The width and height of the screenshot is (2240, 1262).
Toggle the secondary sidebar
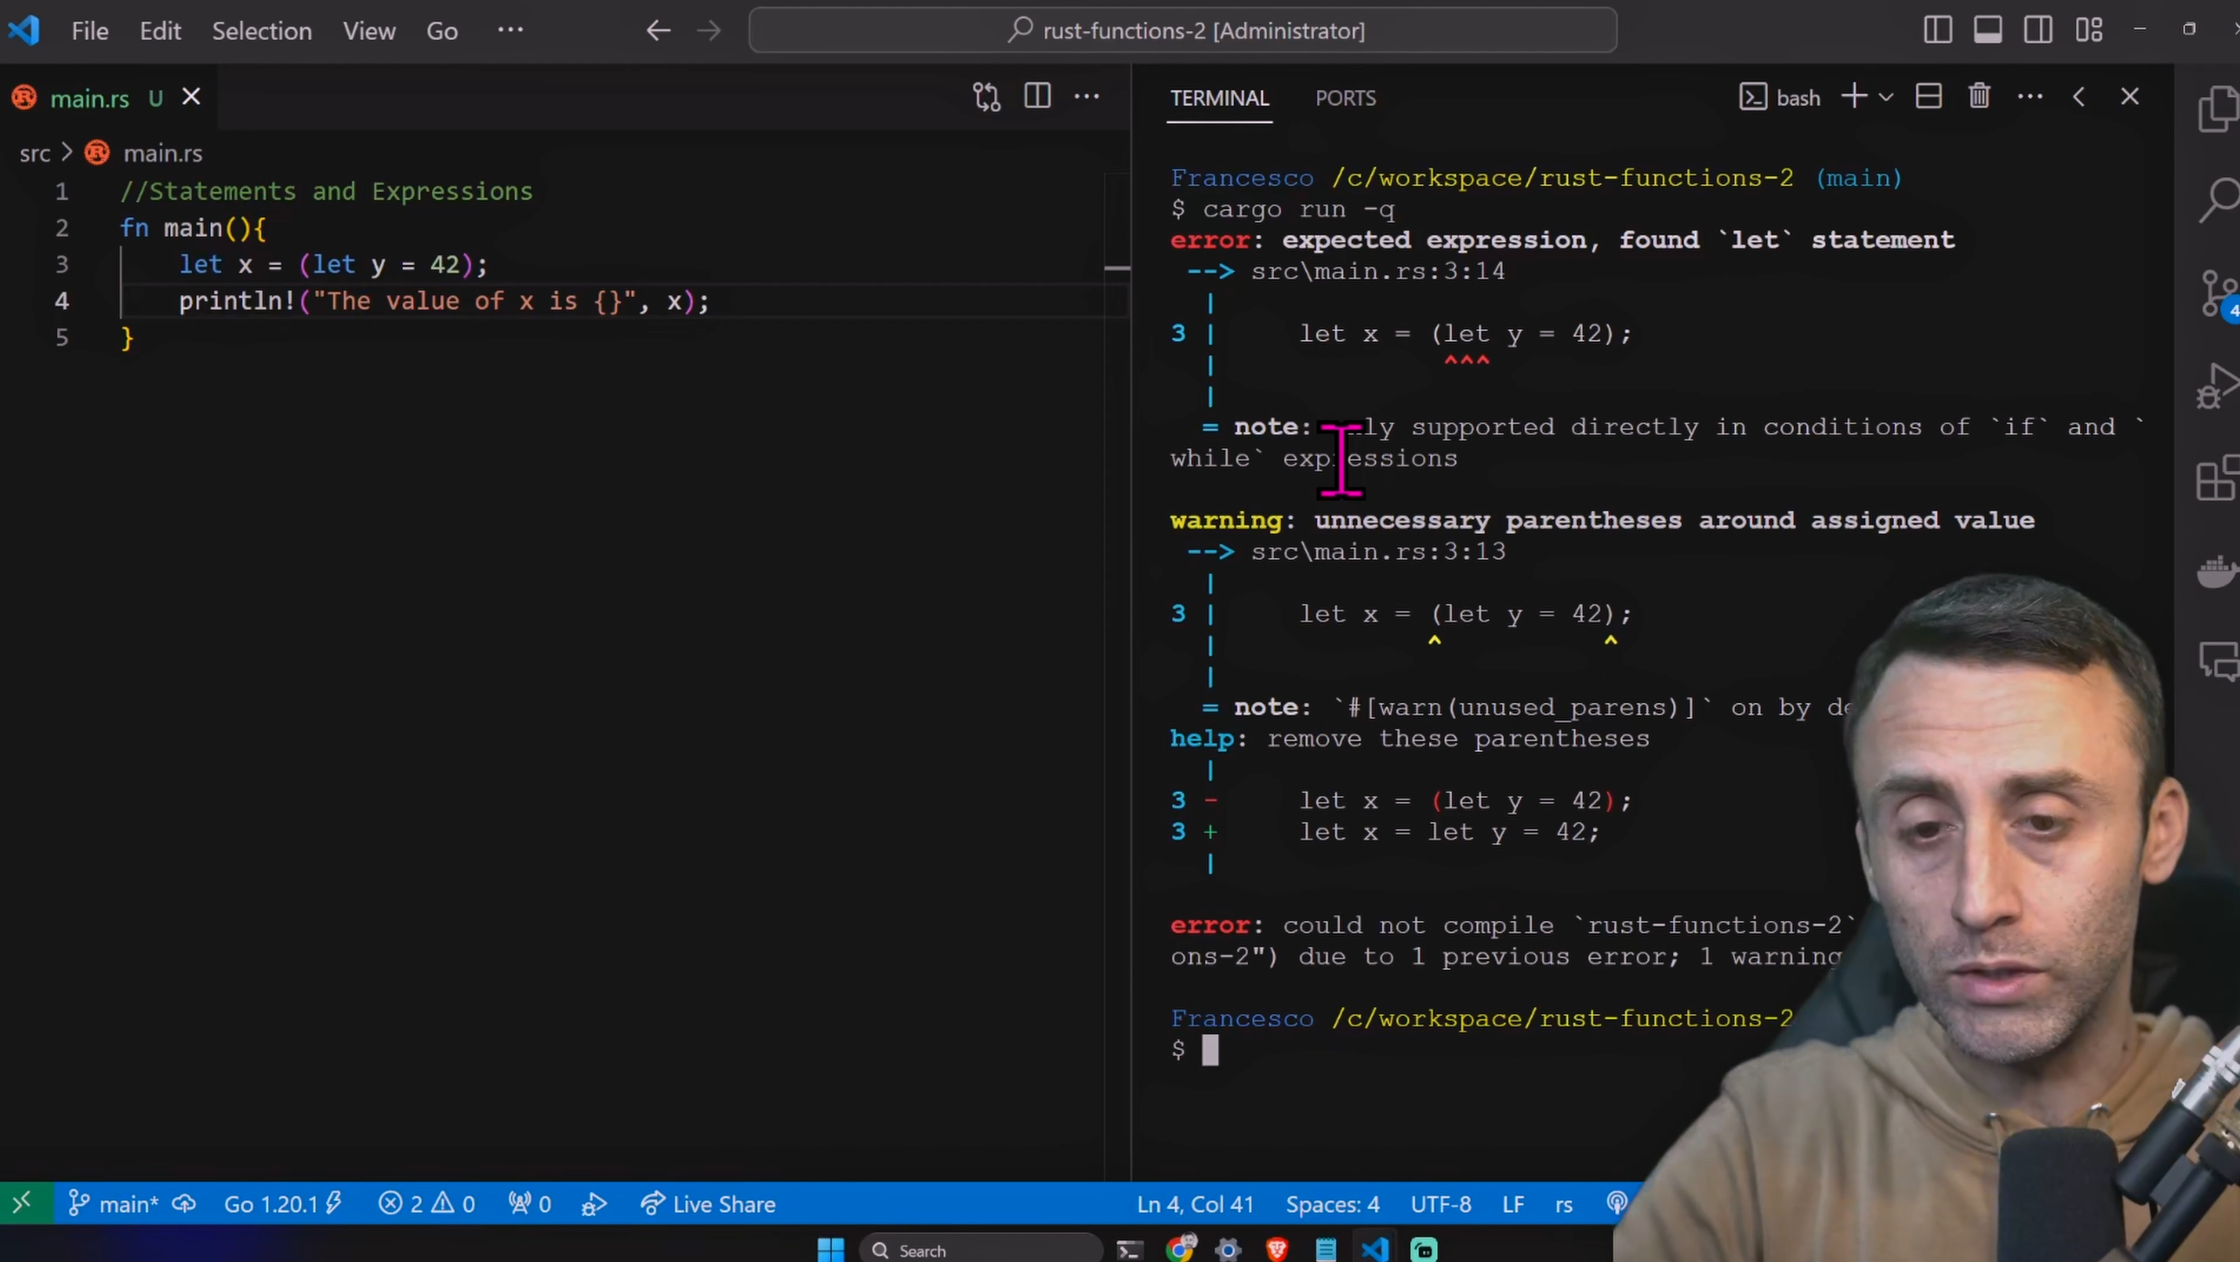click(x=2039, y=31)
